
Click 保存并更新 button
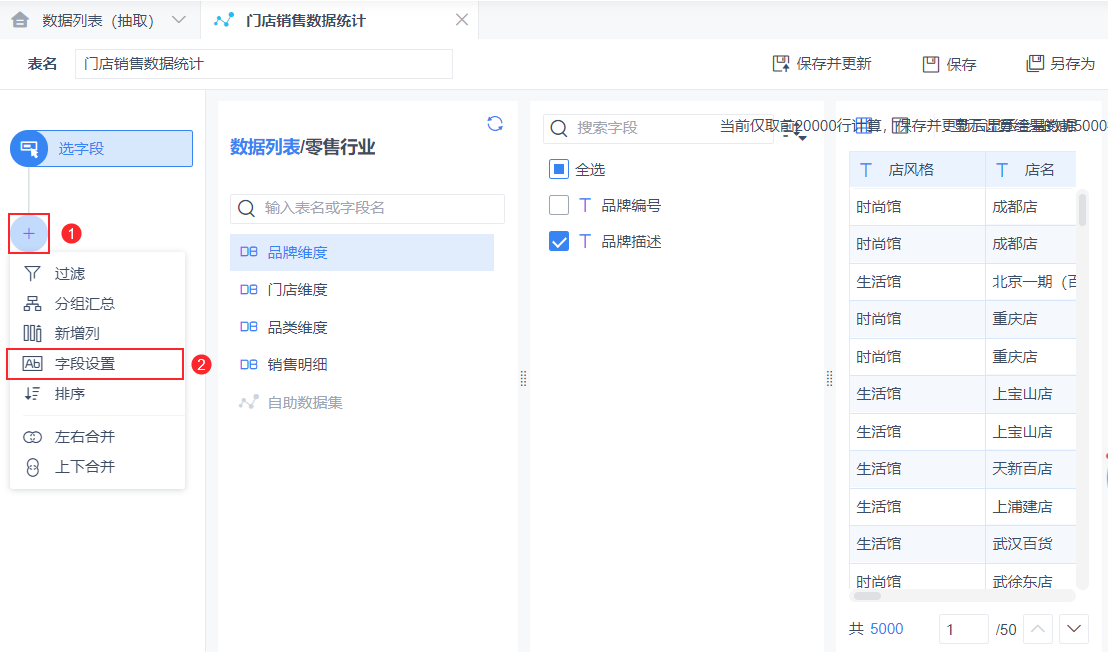[x=822, y=64]
